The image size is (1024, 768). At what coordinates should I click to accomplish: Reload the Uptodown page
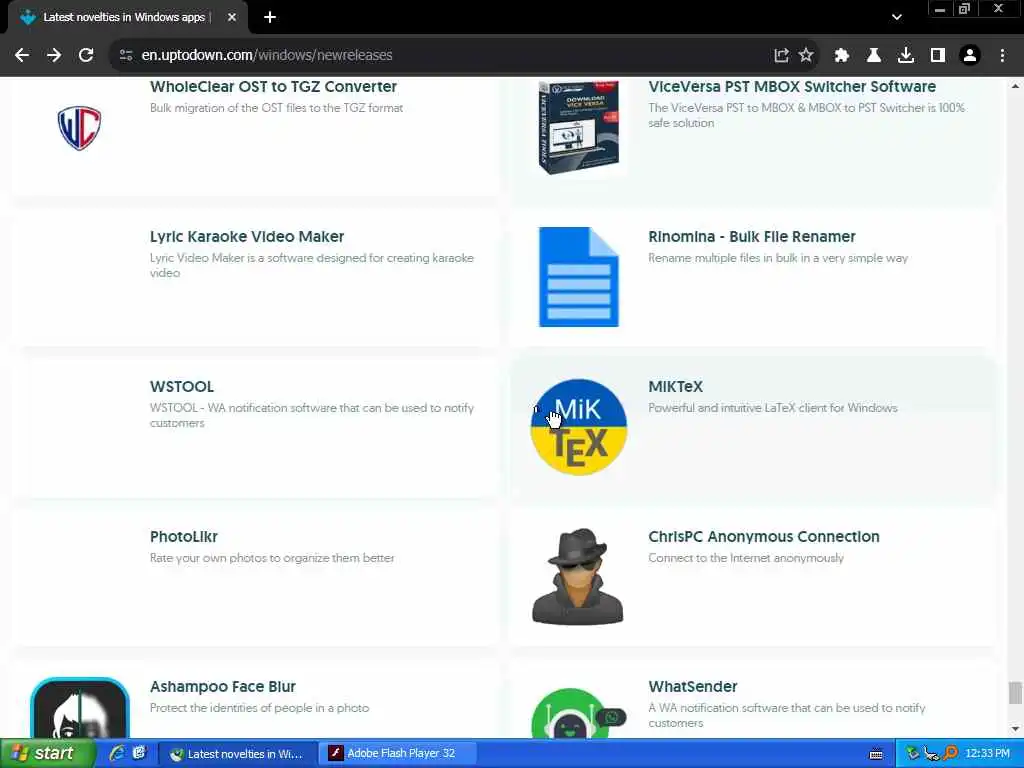tap(86, 56)
